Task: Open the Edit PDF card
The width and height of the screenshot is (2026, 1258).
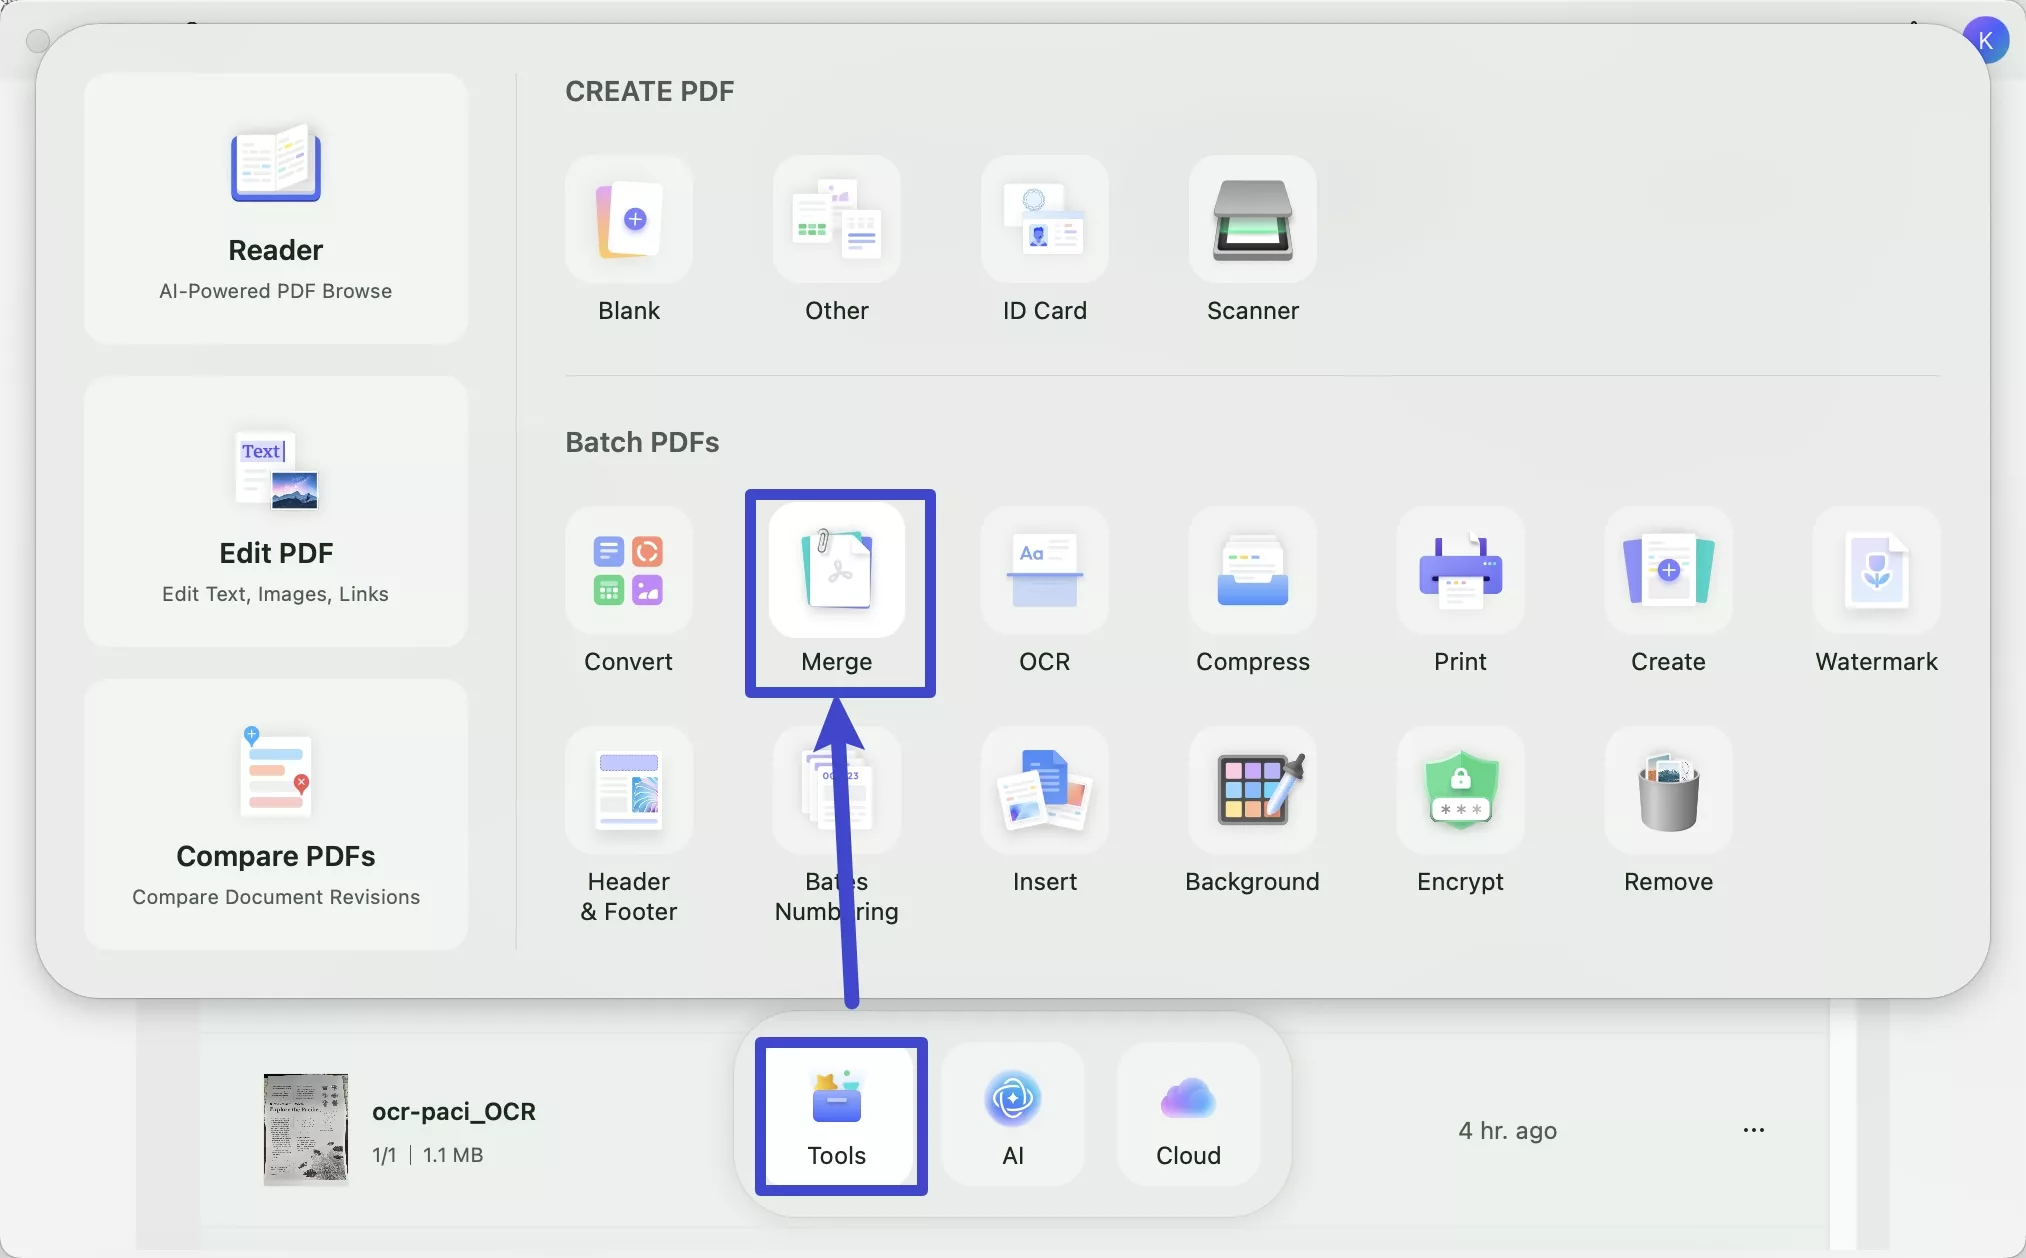Action: (x=276, y=512)
